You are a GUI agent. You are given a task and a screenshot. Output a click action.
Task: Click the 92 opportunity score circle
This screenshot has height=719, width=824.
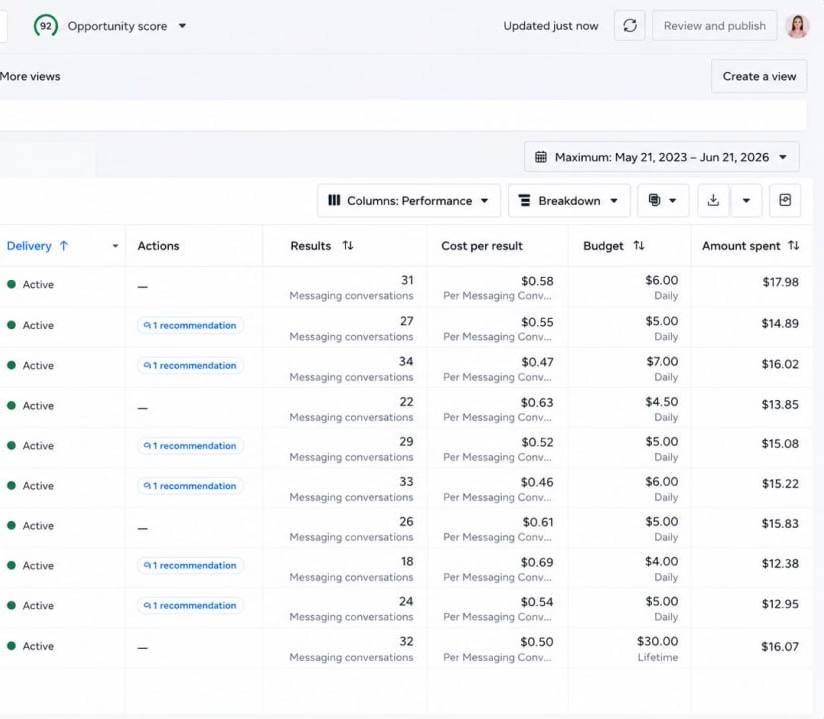click(46, 26)
